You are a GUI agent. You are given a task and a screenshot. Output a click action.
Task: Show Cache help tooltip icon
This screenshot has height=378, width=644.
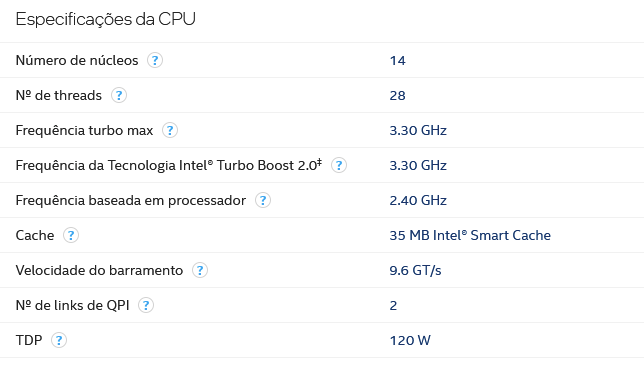[71, 235]
